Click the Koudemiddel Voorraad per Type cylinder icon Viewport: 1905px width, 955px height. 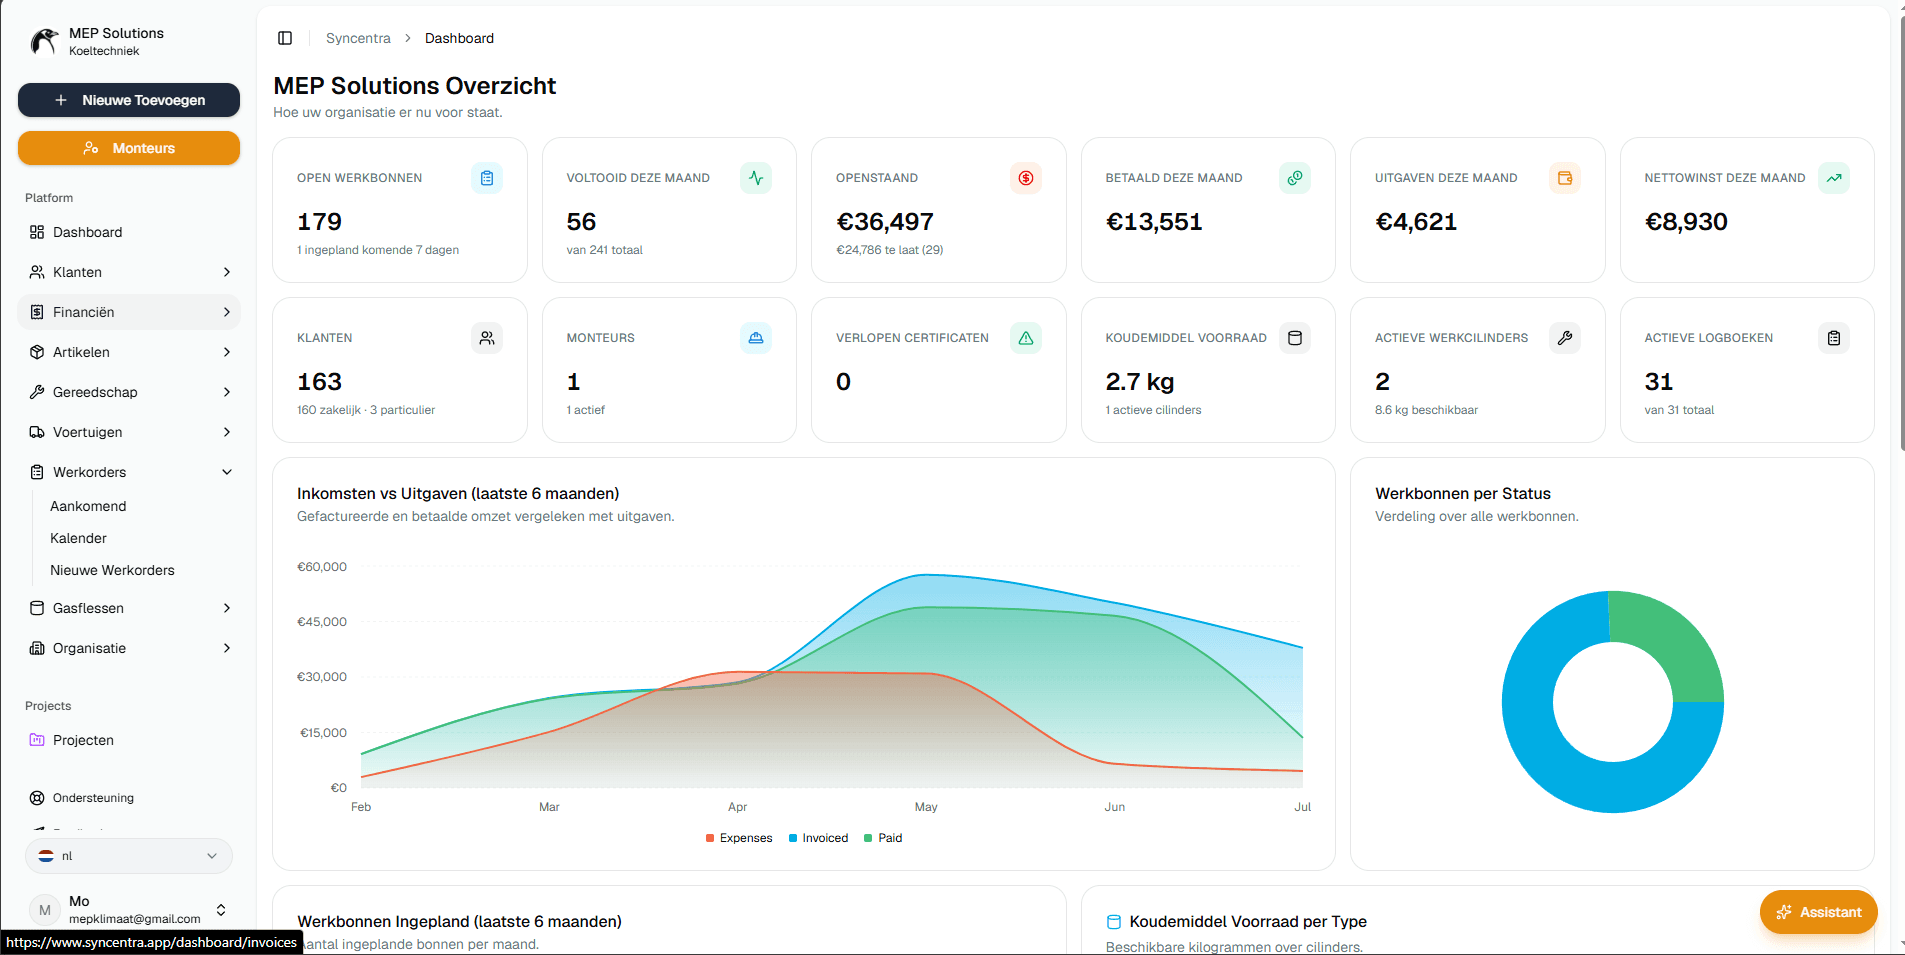pos(1114,922)
